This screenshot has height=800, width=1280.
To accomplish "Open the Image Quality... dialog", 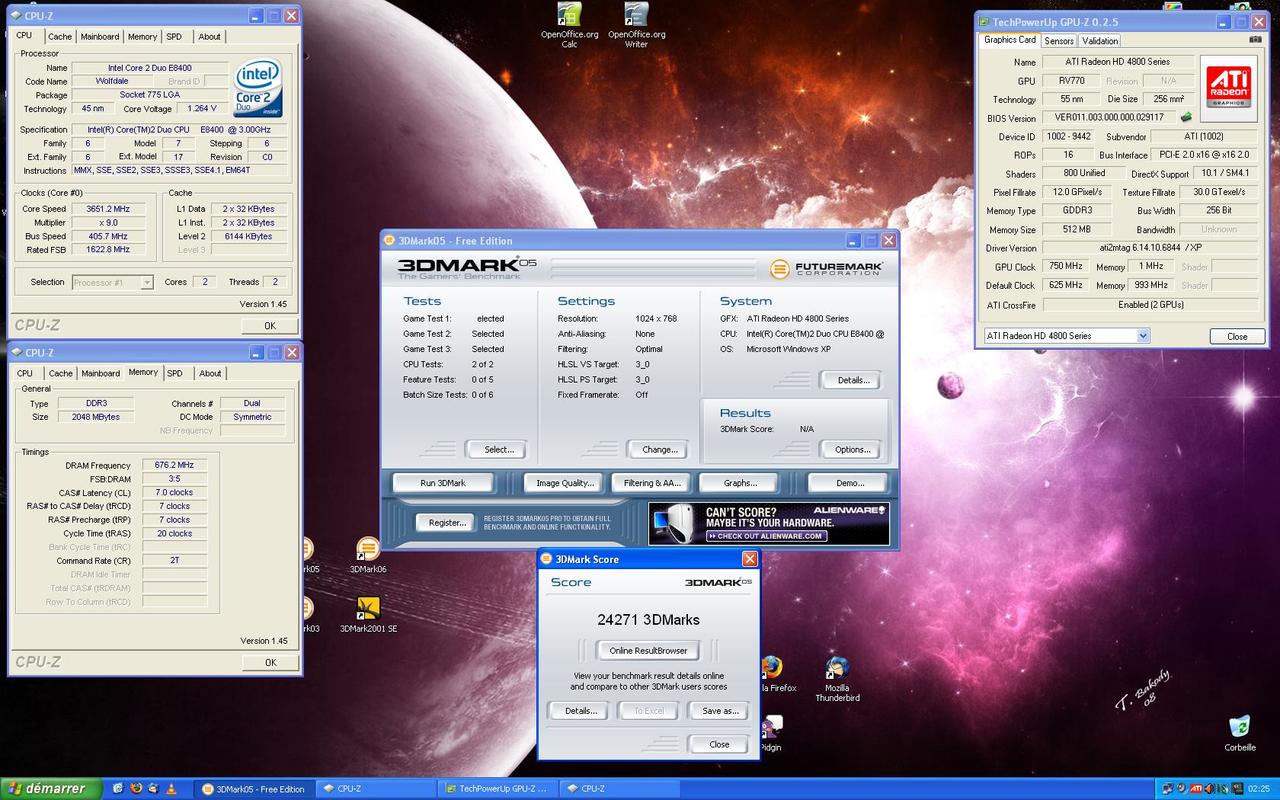I will pyautogui.click(x=565, y=483).
